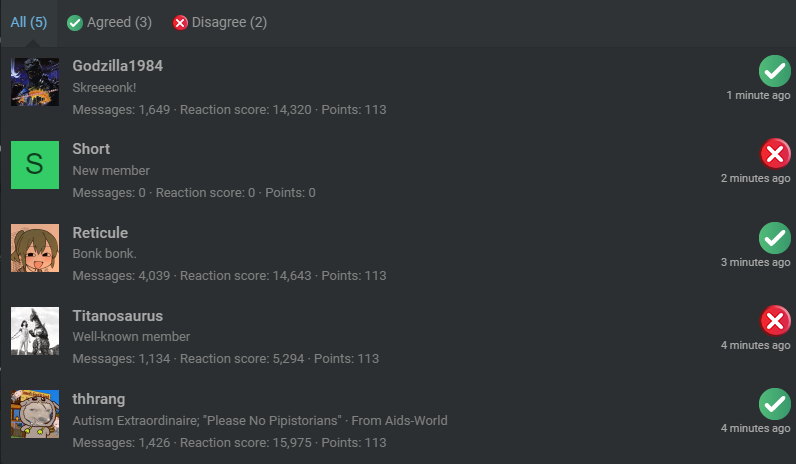Open Godzilla1984's avatar thumbnail
Image resolution: width=796 pixels, height=464 pixels.
pos(35,82)
